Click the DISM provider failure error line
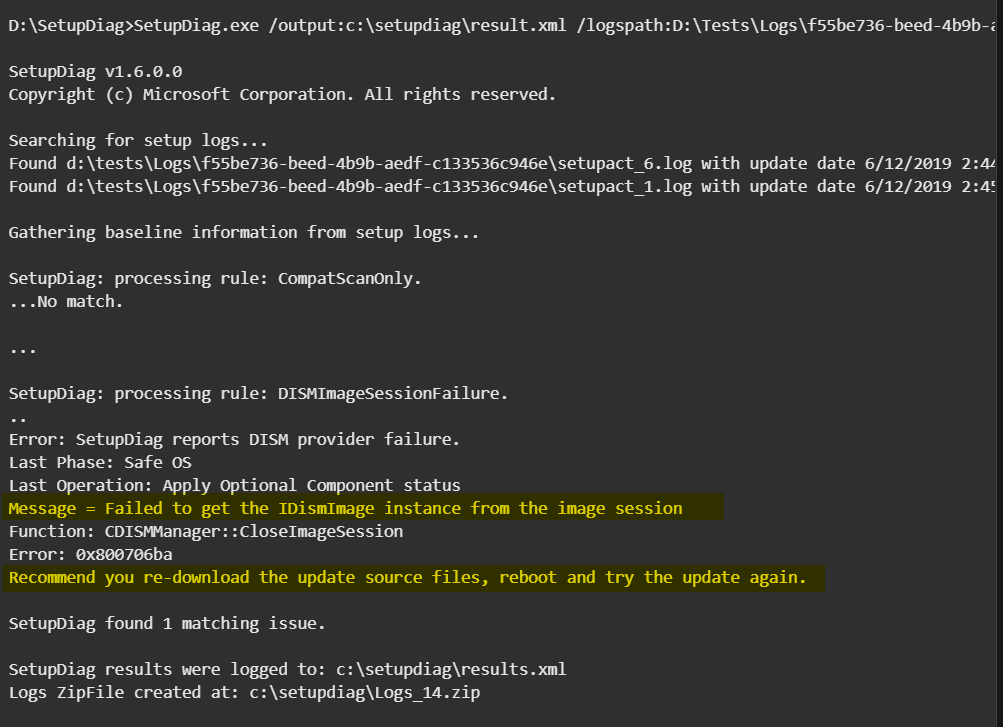Screen dimensions: 1003x727 click(x=234, y=440)
